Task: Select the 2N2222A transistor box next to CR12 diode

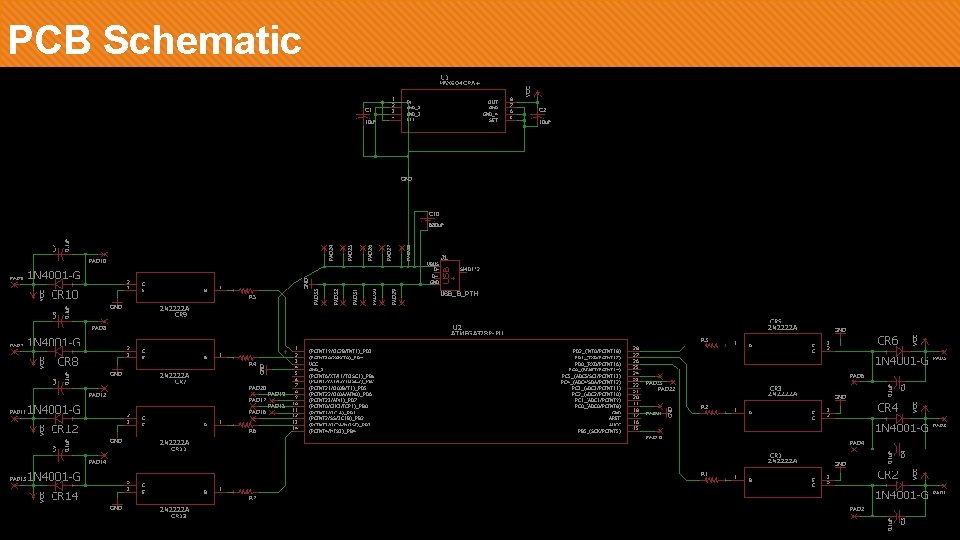Action: pos(175,422)
